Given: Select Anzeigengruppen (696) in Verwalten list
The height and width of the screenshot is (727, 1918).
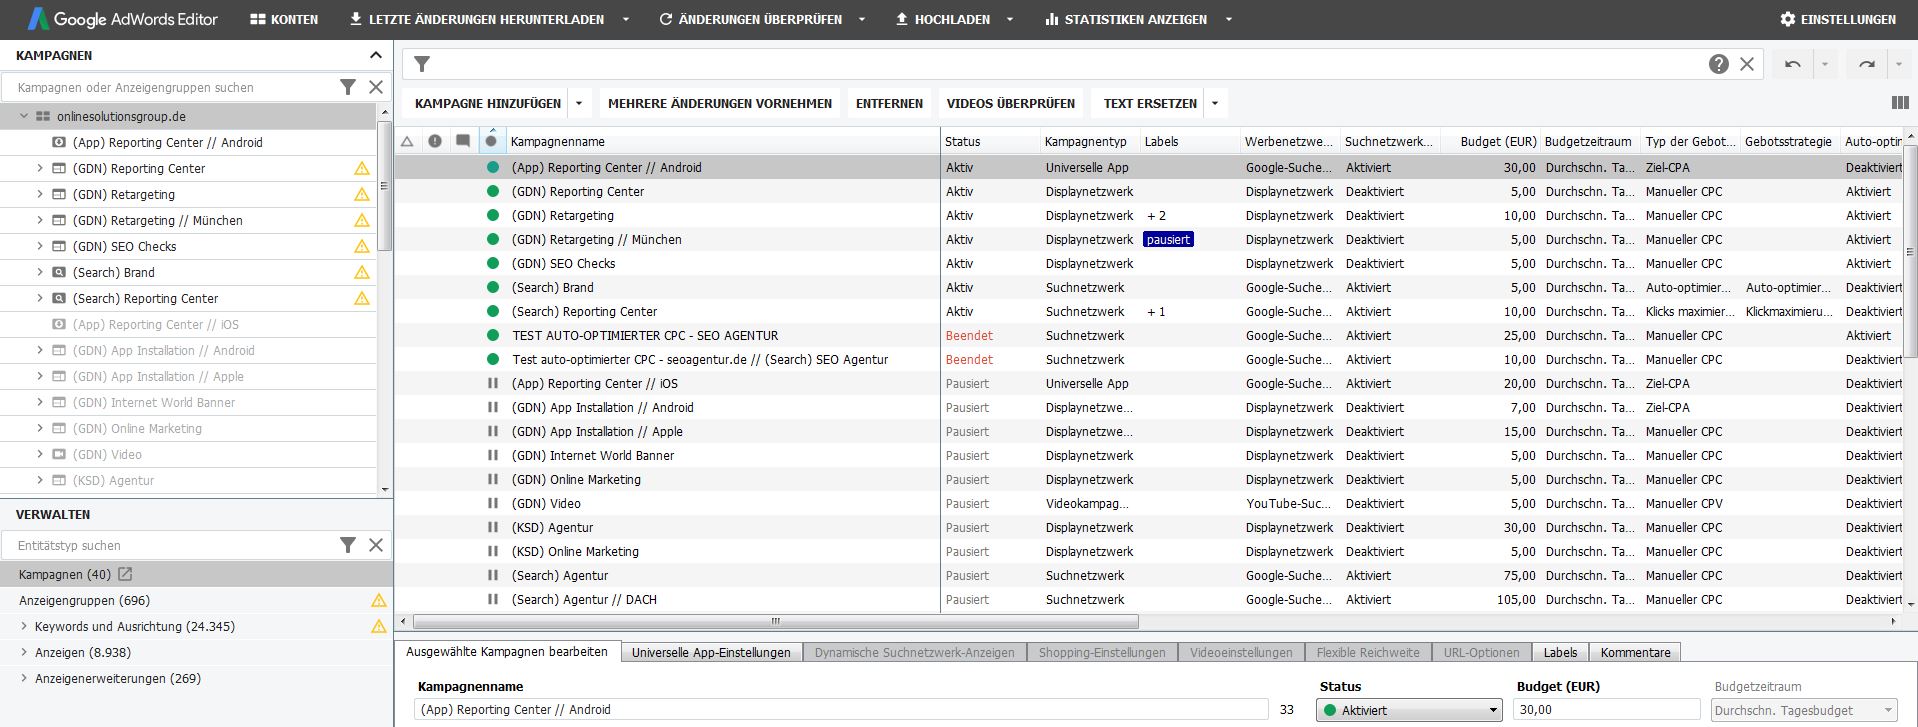Looking at the screenshot, I should (x=85, y=601).
